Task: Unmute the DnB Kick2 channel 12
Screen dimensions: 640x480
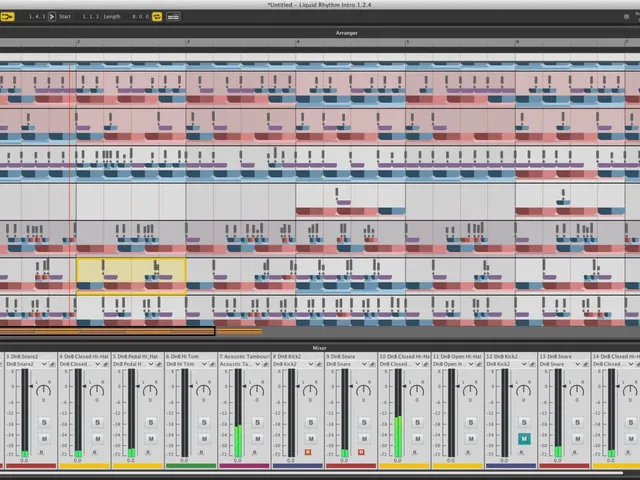Action: pos(524,439)
